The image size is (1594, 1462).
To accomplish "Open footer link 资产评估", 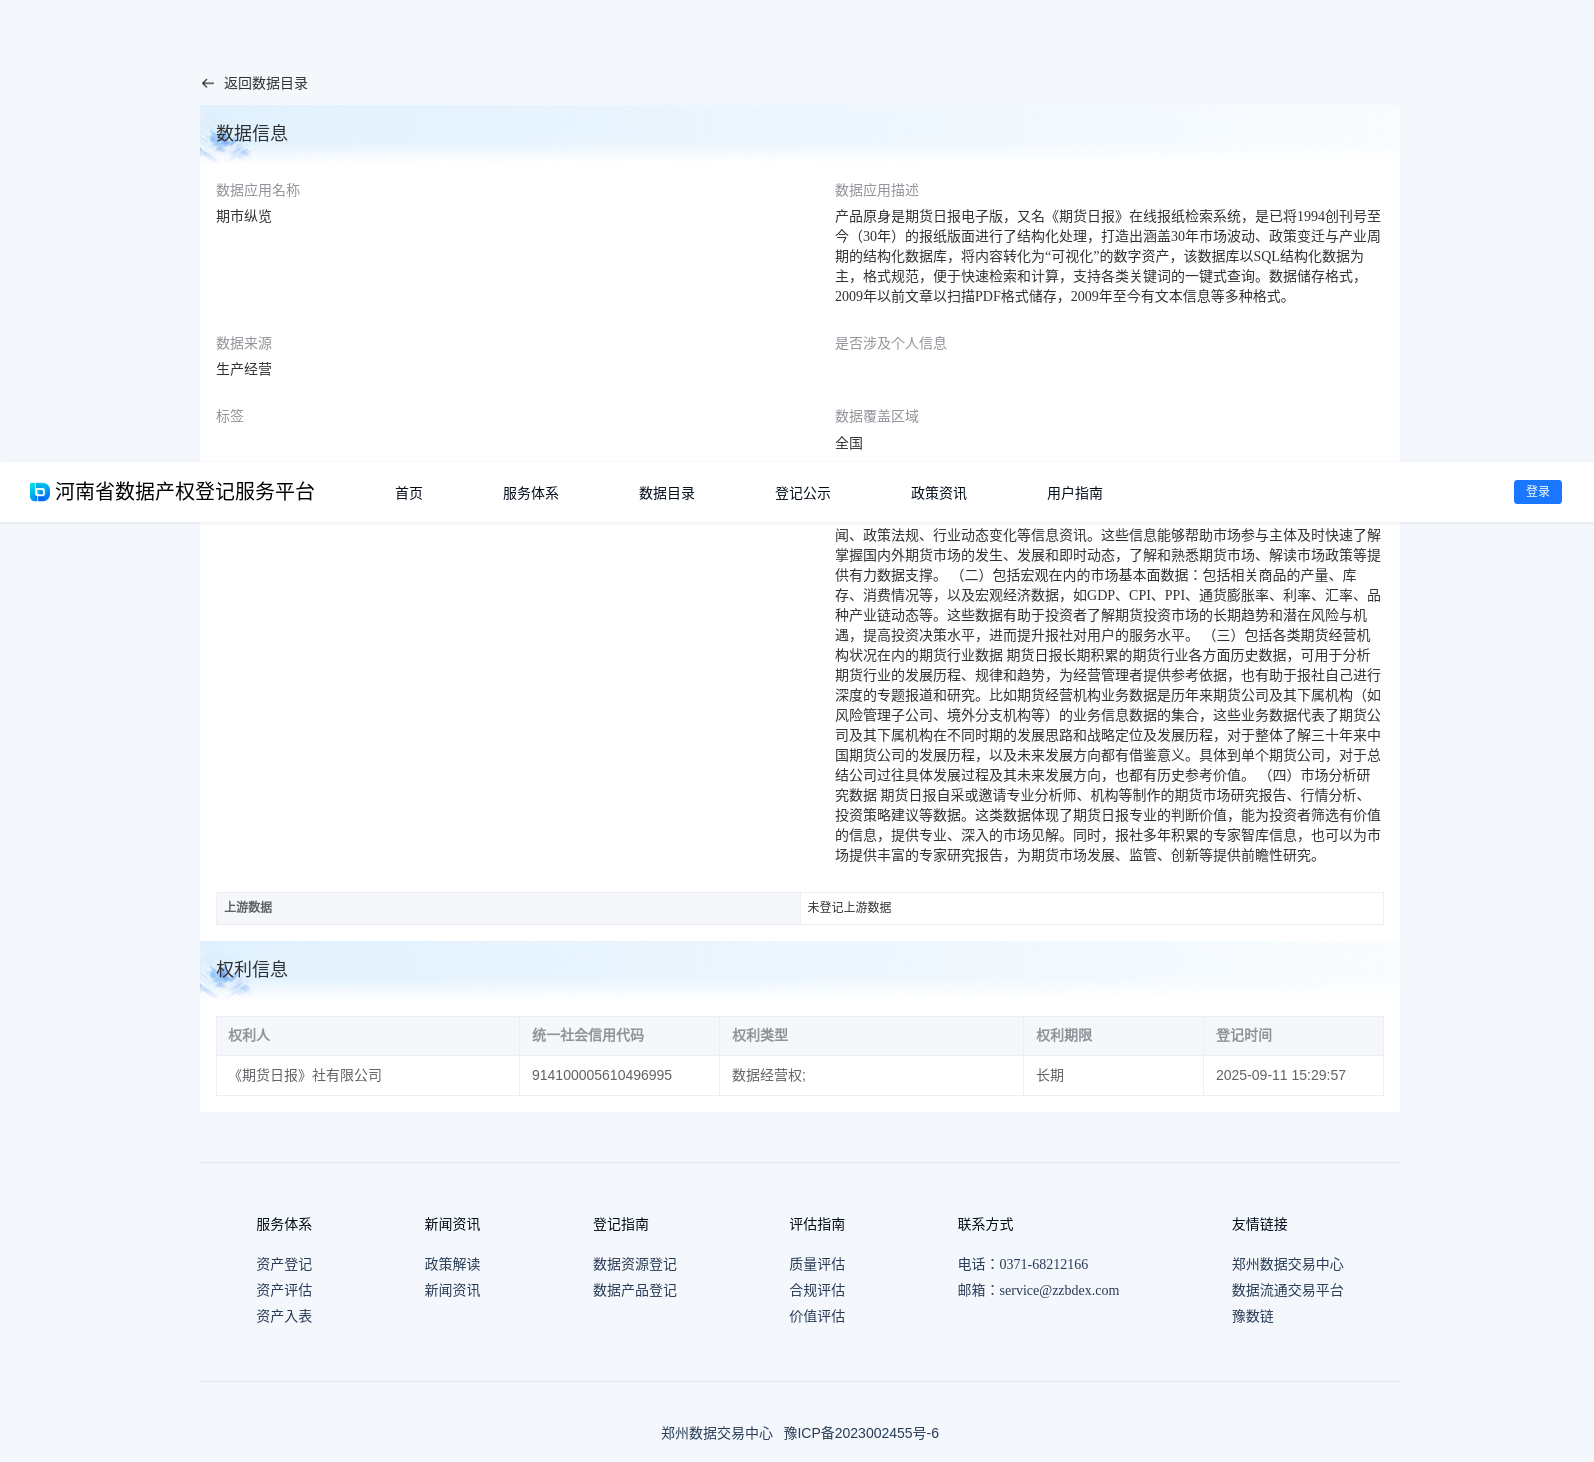I will pyautogui.click(x=284, y=1290).
